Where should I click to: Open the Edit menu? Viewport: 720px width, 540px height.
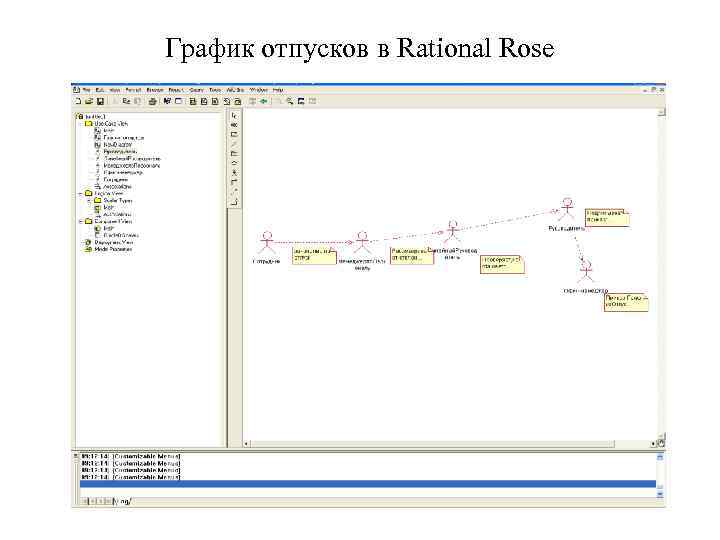[100, 90]
